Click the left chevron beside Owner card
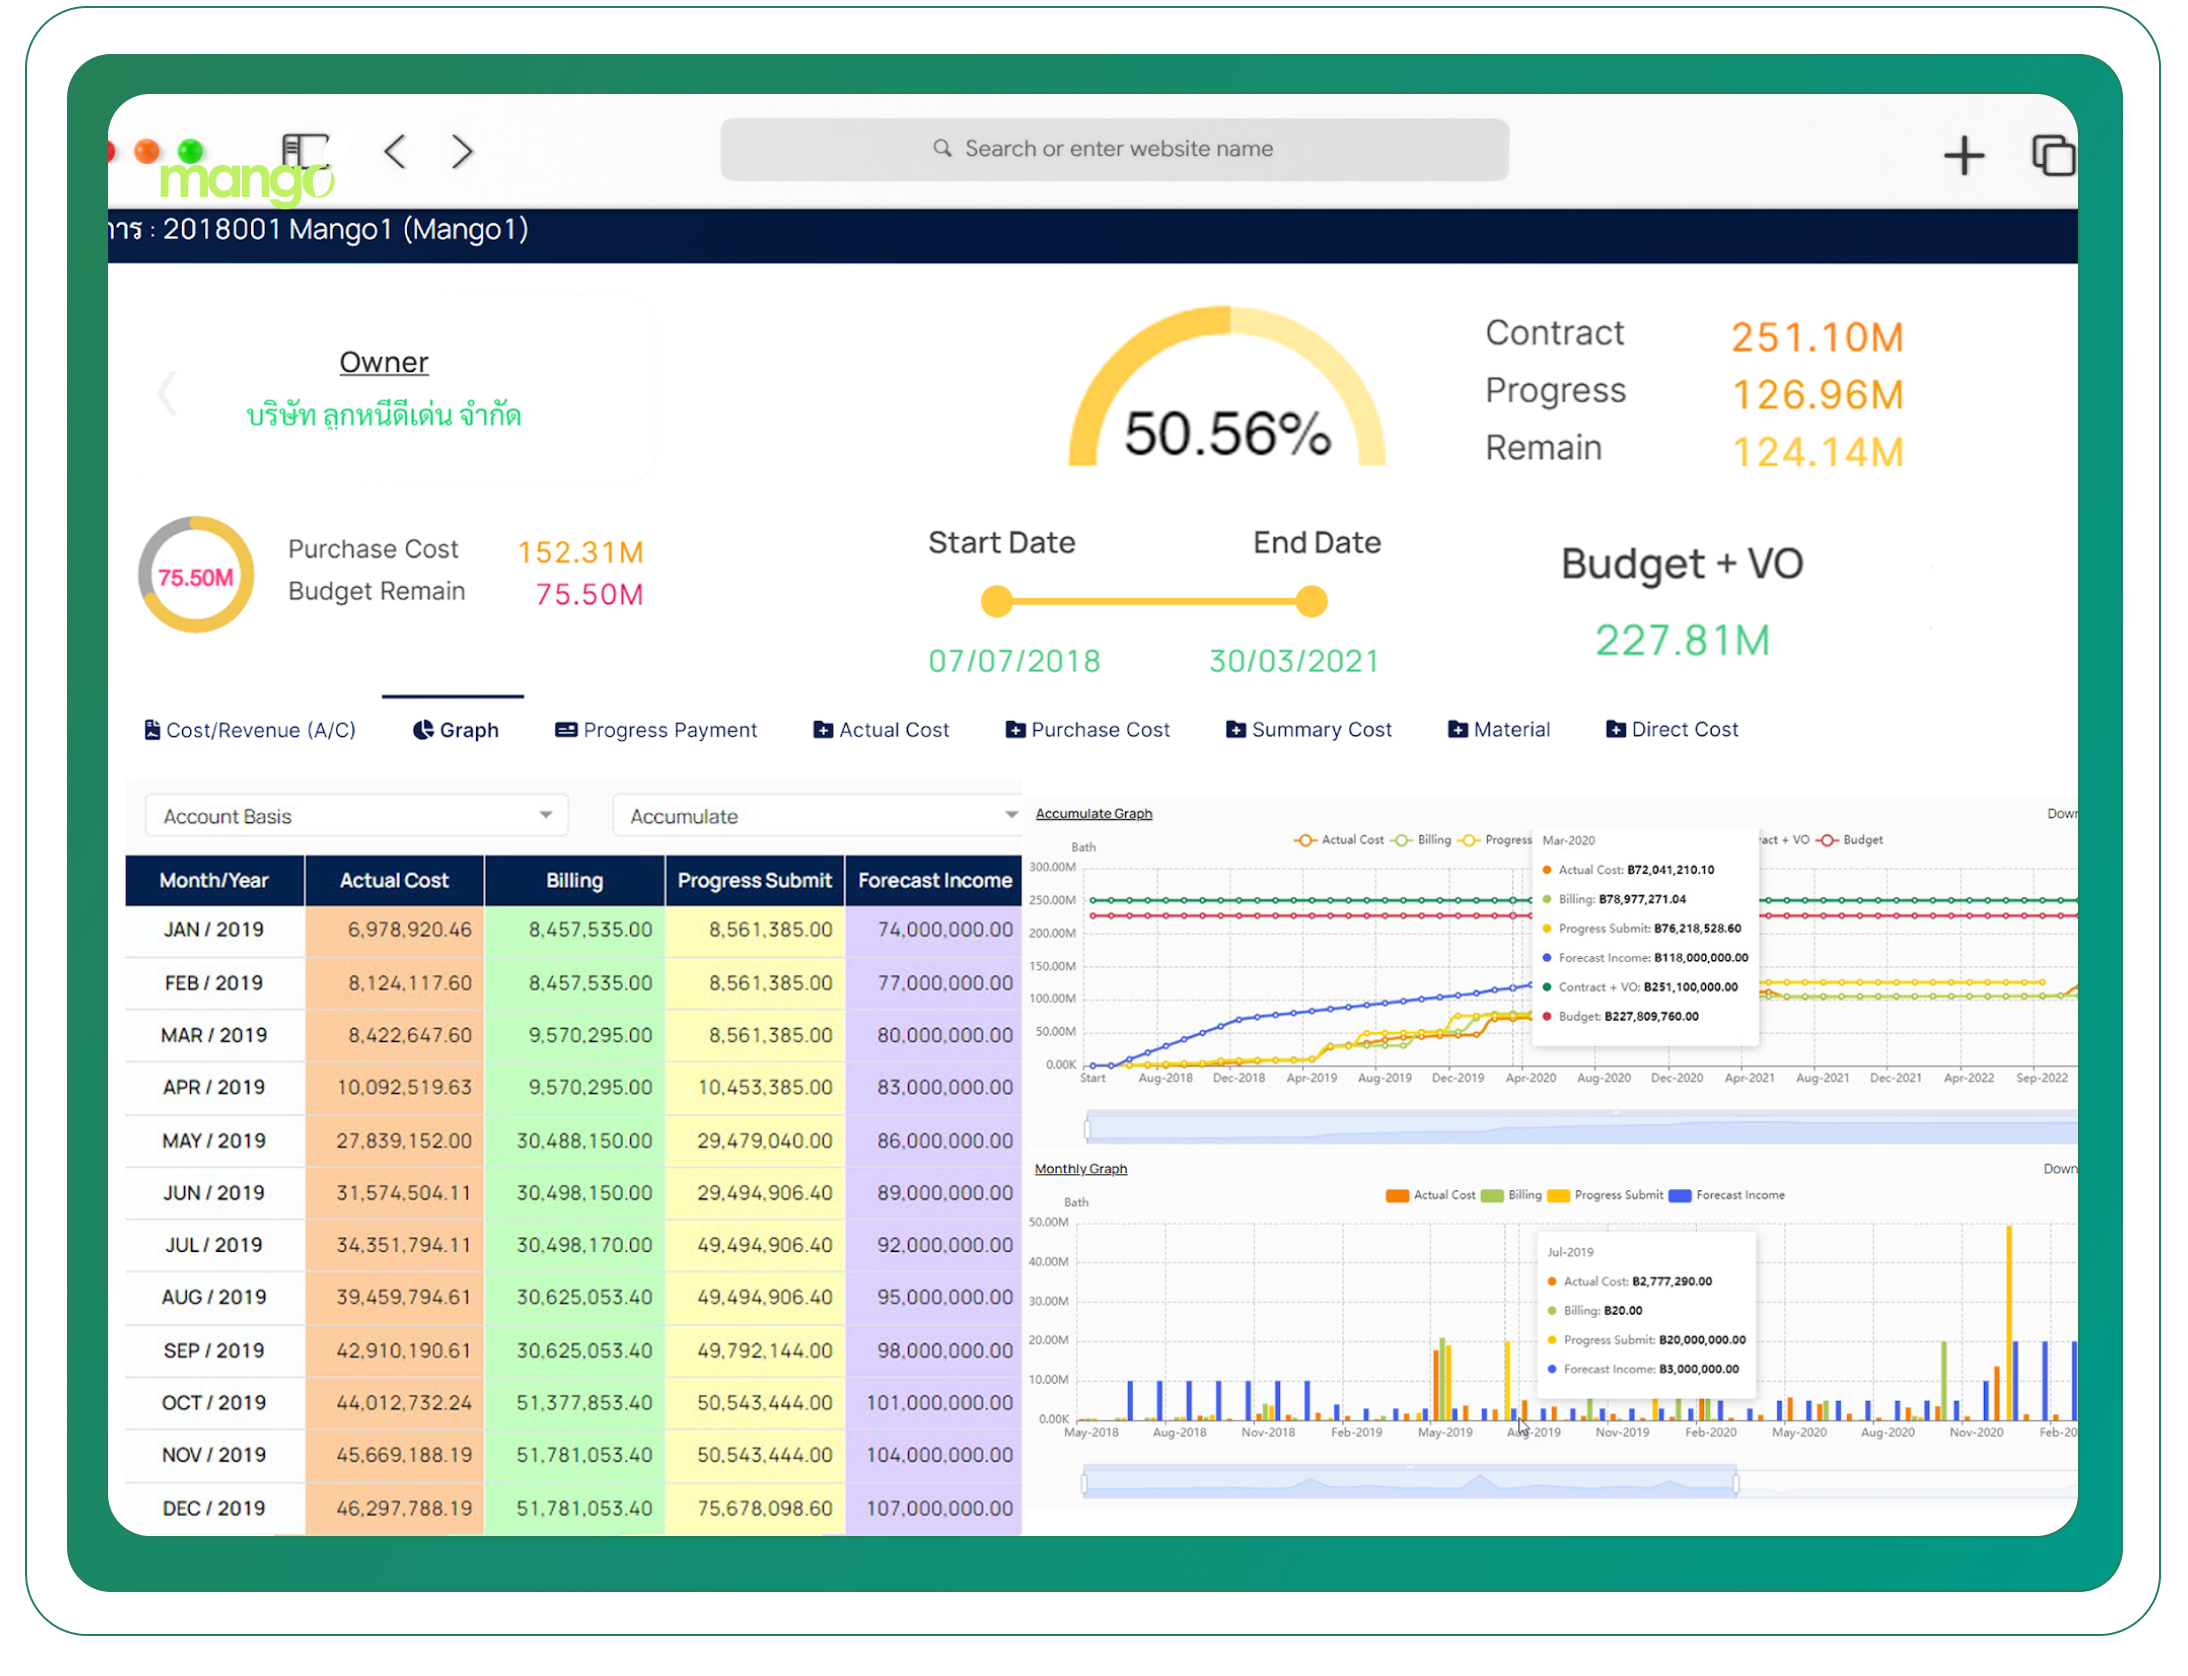2188x1676 pixels. pos(167,393)
